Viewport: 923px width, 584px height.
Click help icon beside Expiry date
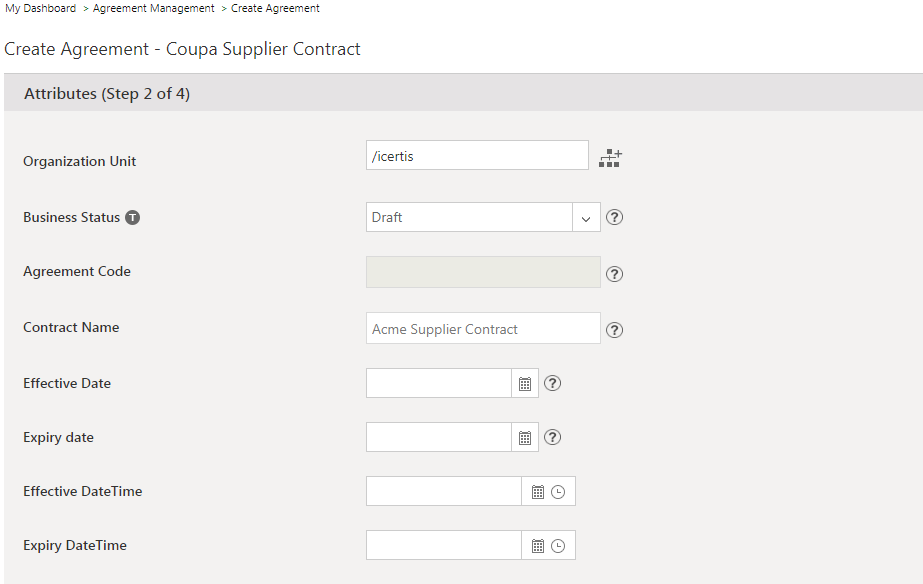click(552, 437)
